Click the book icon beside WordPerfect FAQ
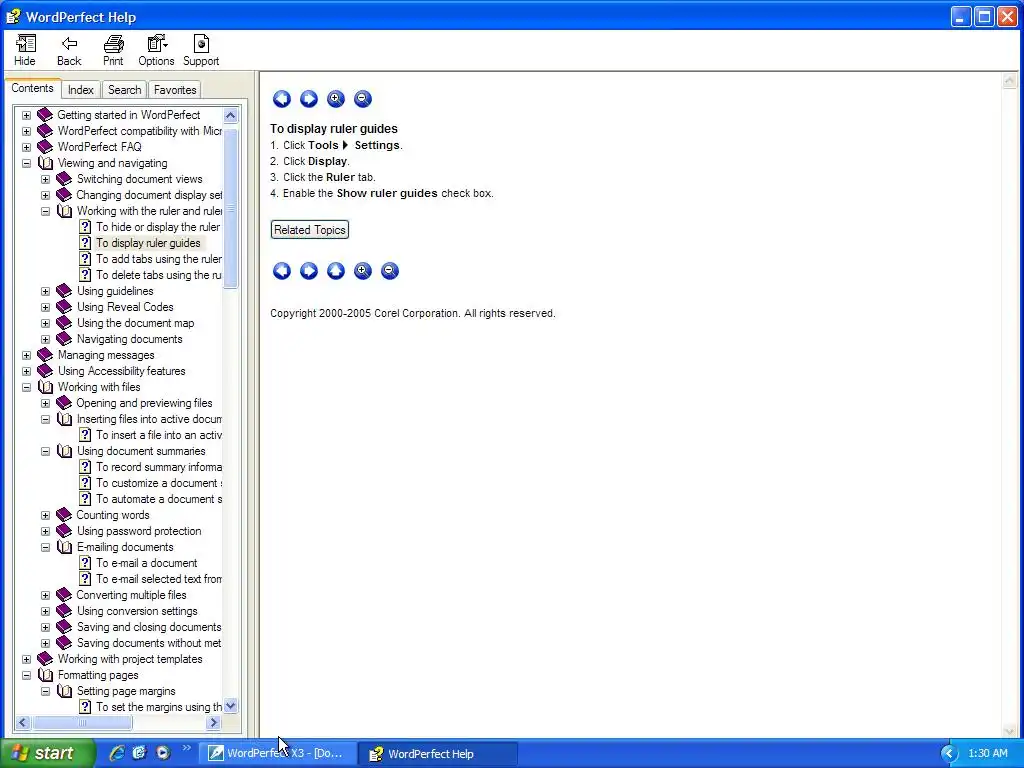Image resolution: width=1024 pixels, height=768 pixels. (45, 147)
